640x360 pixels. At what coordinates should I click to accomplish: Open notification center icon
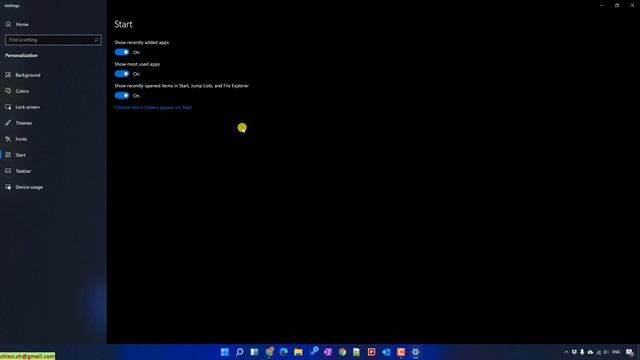point(630,352)
